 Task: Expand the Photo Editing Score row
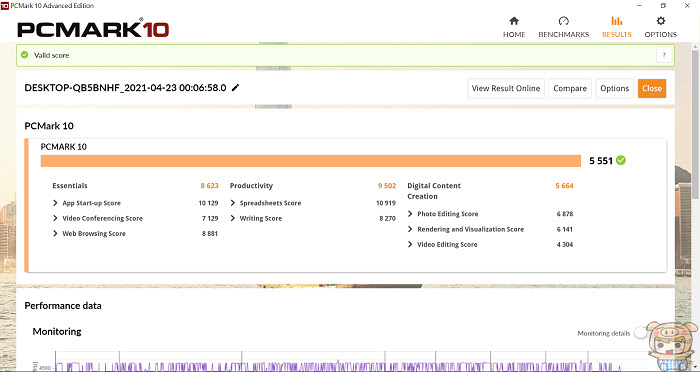(x=410, y=214)
